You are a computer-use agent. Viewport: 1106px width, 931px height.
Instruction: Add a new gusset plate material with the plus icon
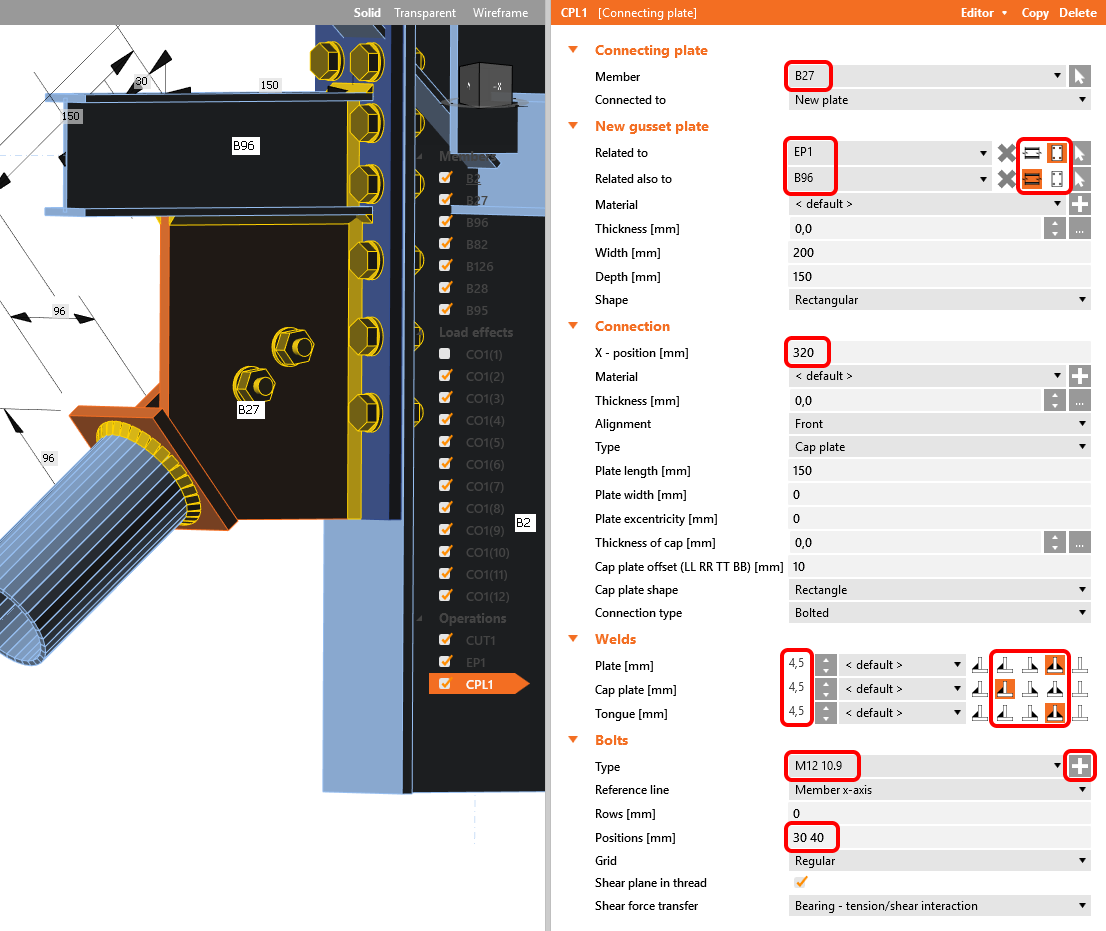pyautogui.click(x=1079, y=205)
